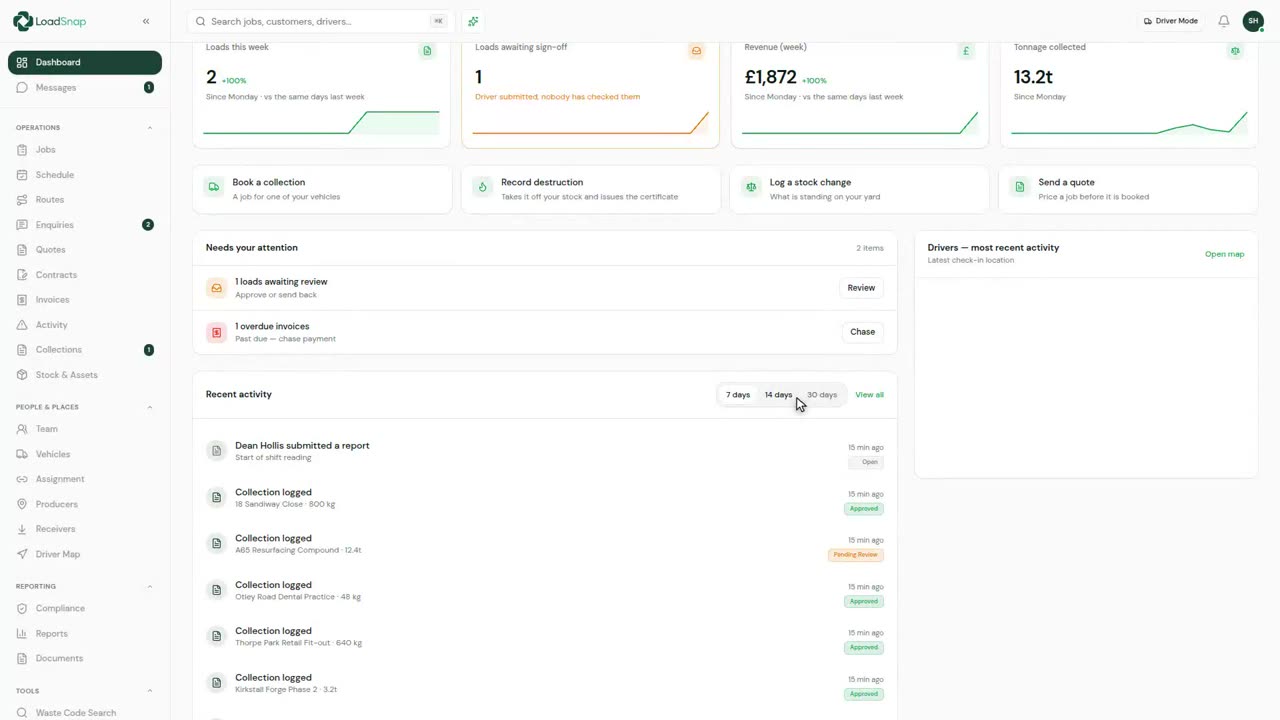Click the red icon beside overdue invoices
This screenshot has height=720, width=1280.
pyautogui.click(x=216, y=332)
